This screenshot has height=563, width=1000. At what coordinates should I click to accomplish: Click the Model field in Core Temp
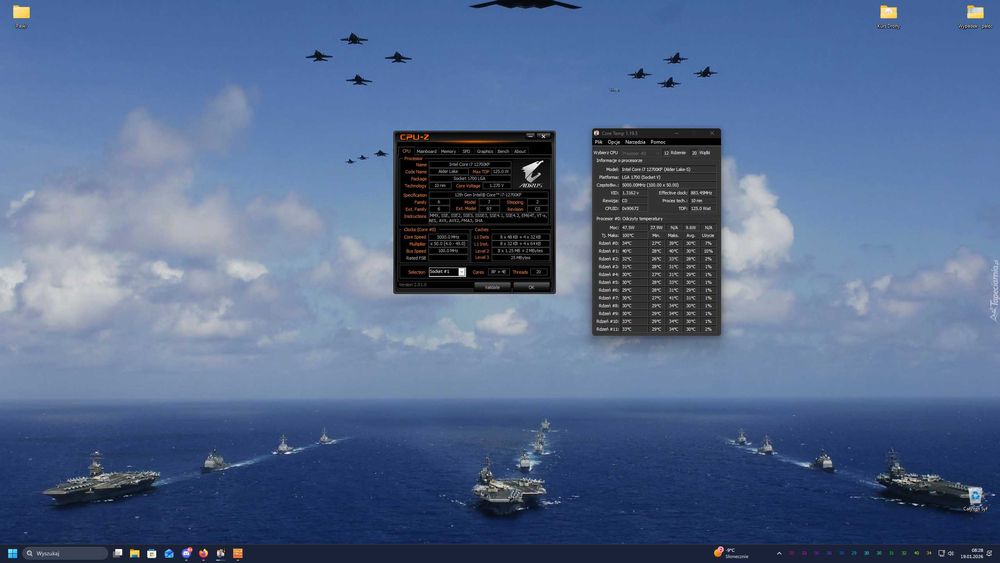pos(668,170)
